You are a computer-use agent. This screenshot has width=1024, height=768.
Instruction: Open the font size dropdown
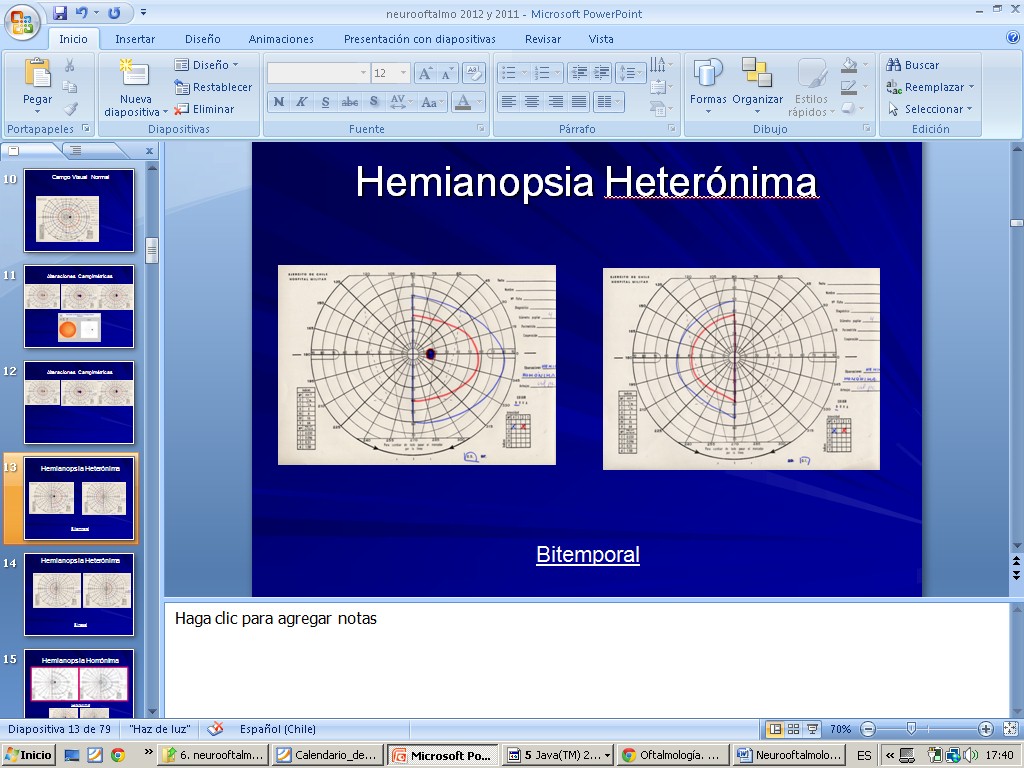pos(403,73)
